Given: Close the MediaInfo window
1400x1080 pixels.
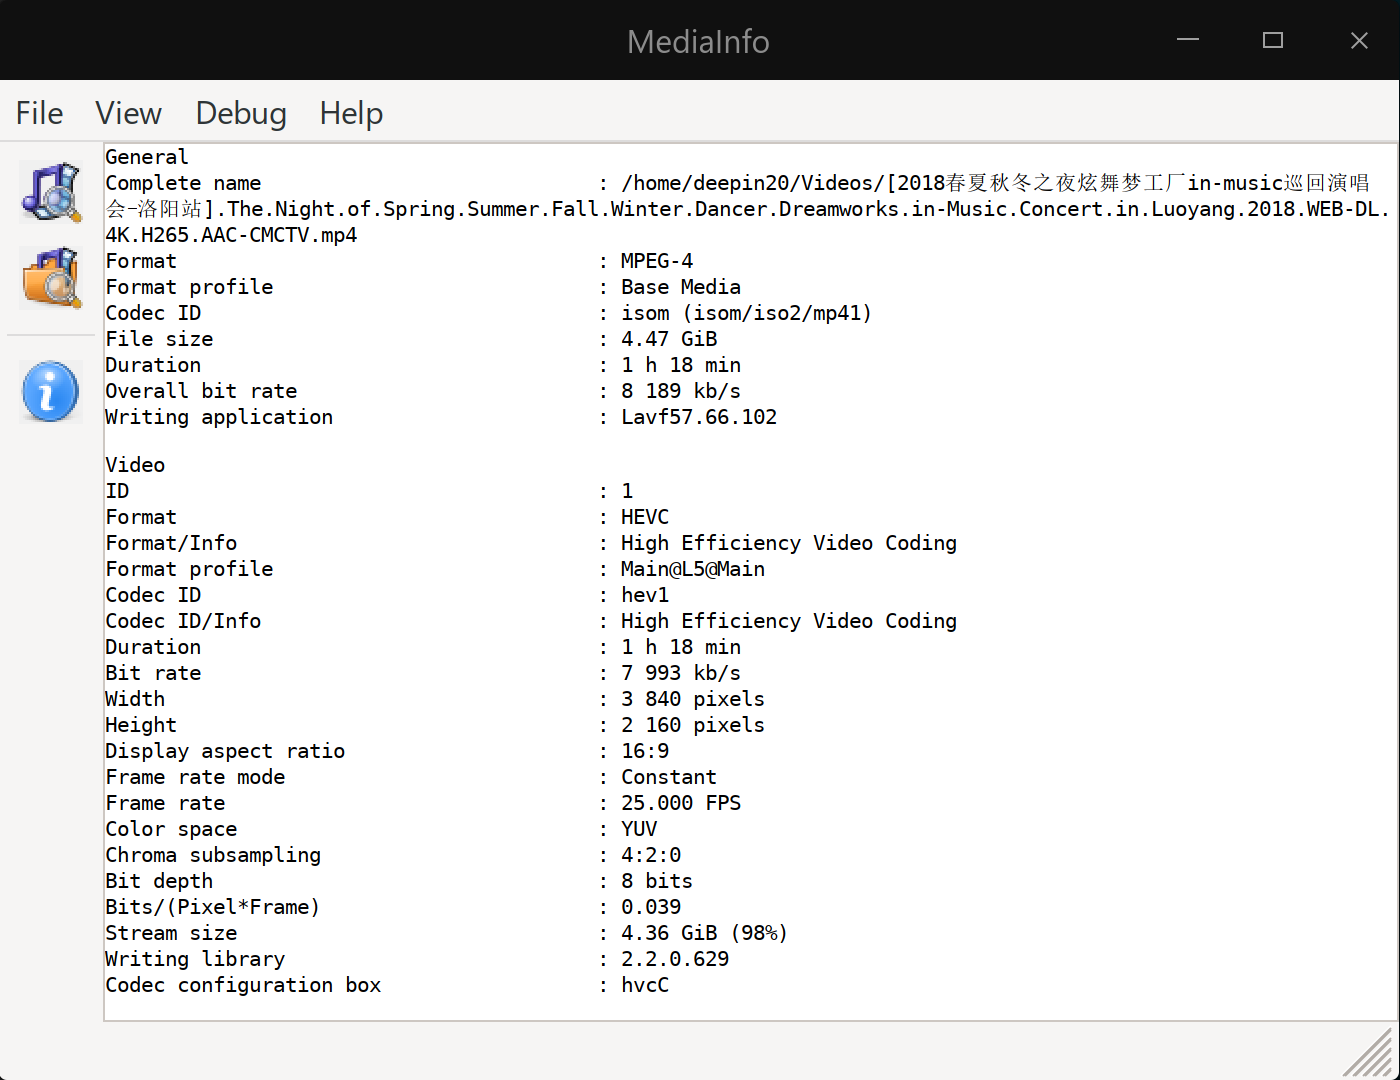Looking at the screenshot, I should (1359, 40).
